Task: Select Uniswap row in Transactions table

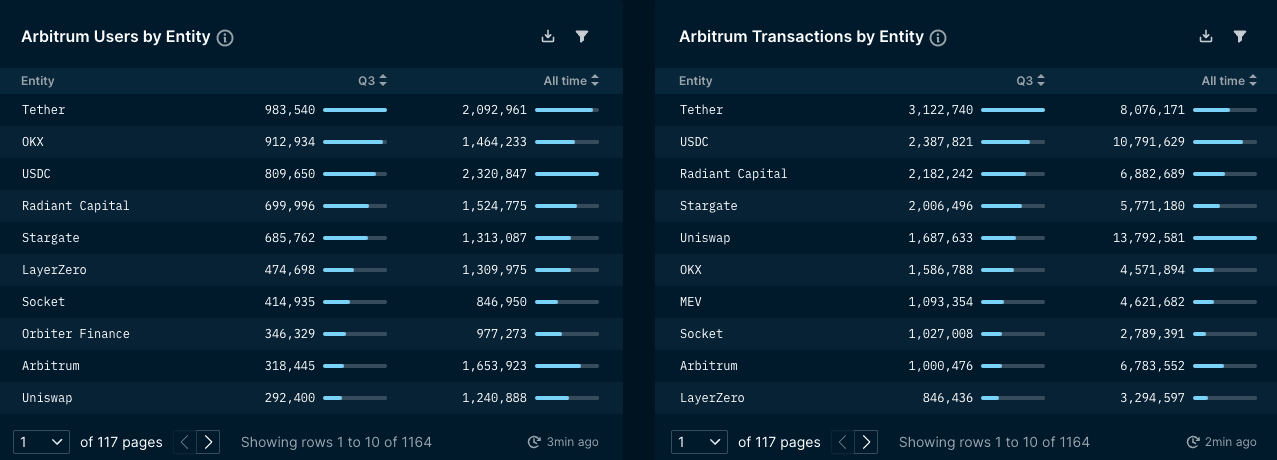Action: pyautogui.click(x=966, y=238)
